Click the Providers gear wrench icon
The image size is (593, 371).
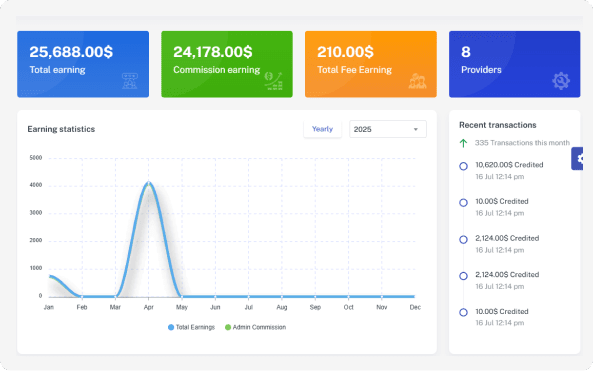pyautogui.click(x=561, y=81)
